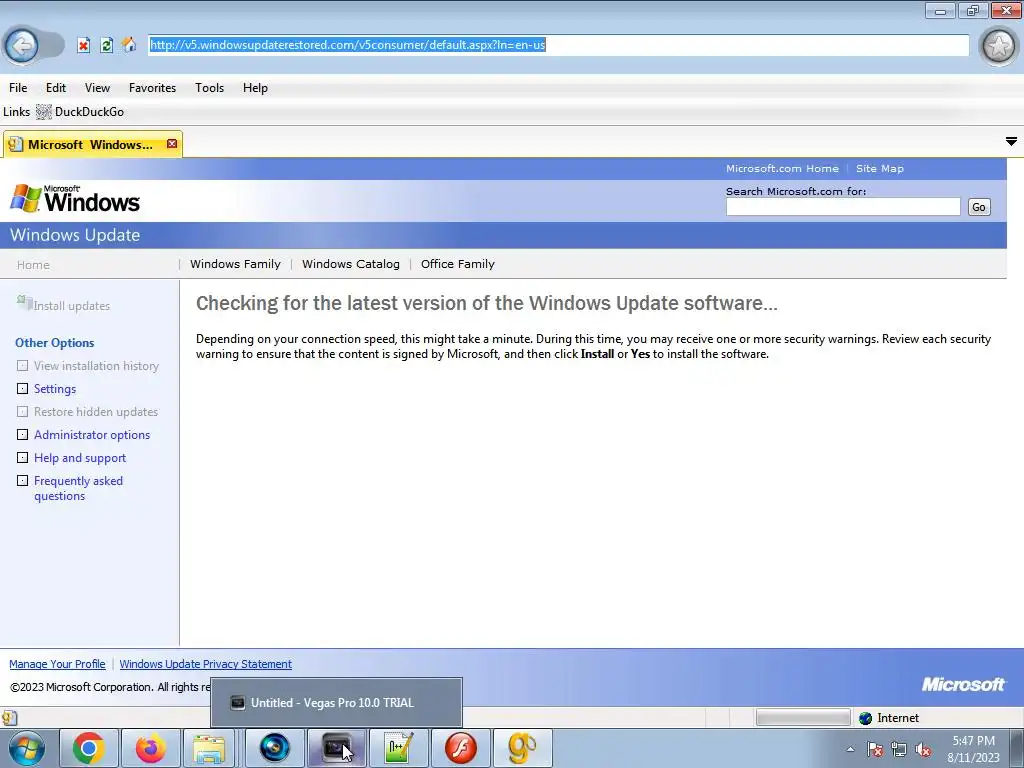Refresh the page with green arrows icon
Viewport: 1024px width, 768px height.
[x=106, y=45]
